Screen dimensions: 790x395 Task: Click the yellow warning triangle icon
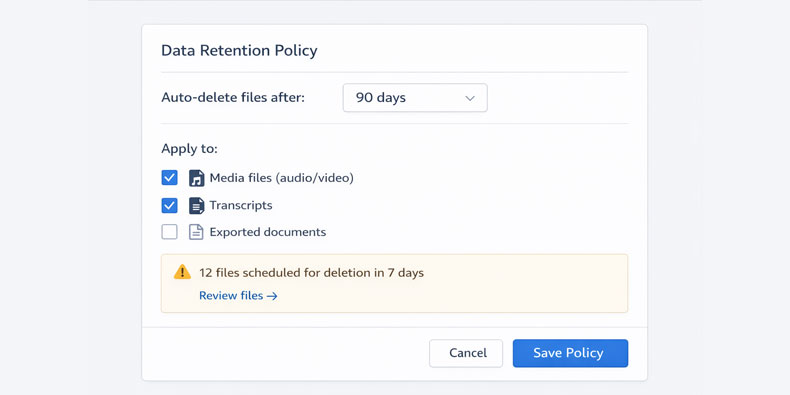click(182, 272)
